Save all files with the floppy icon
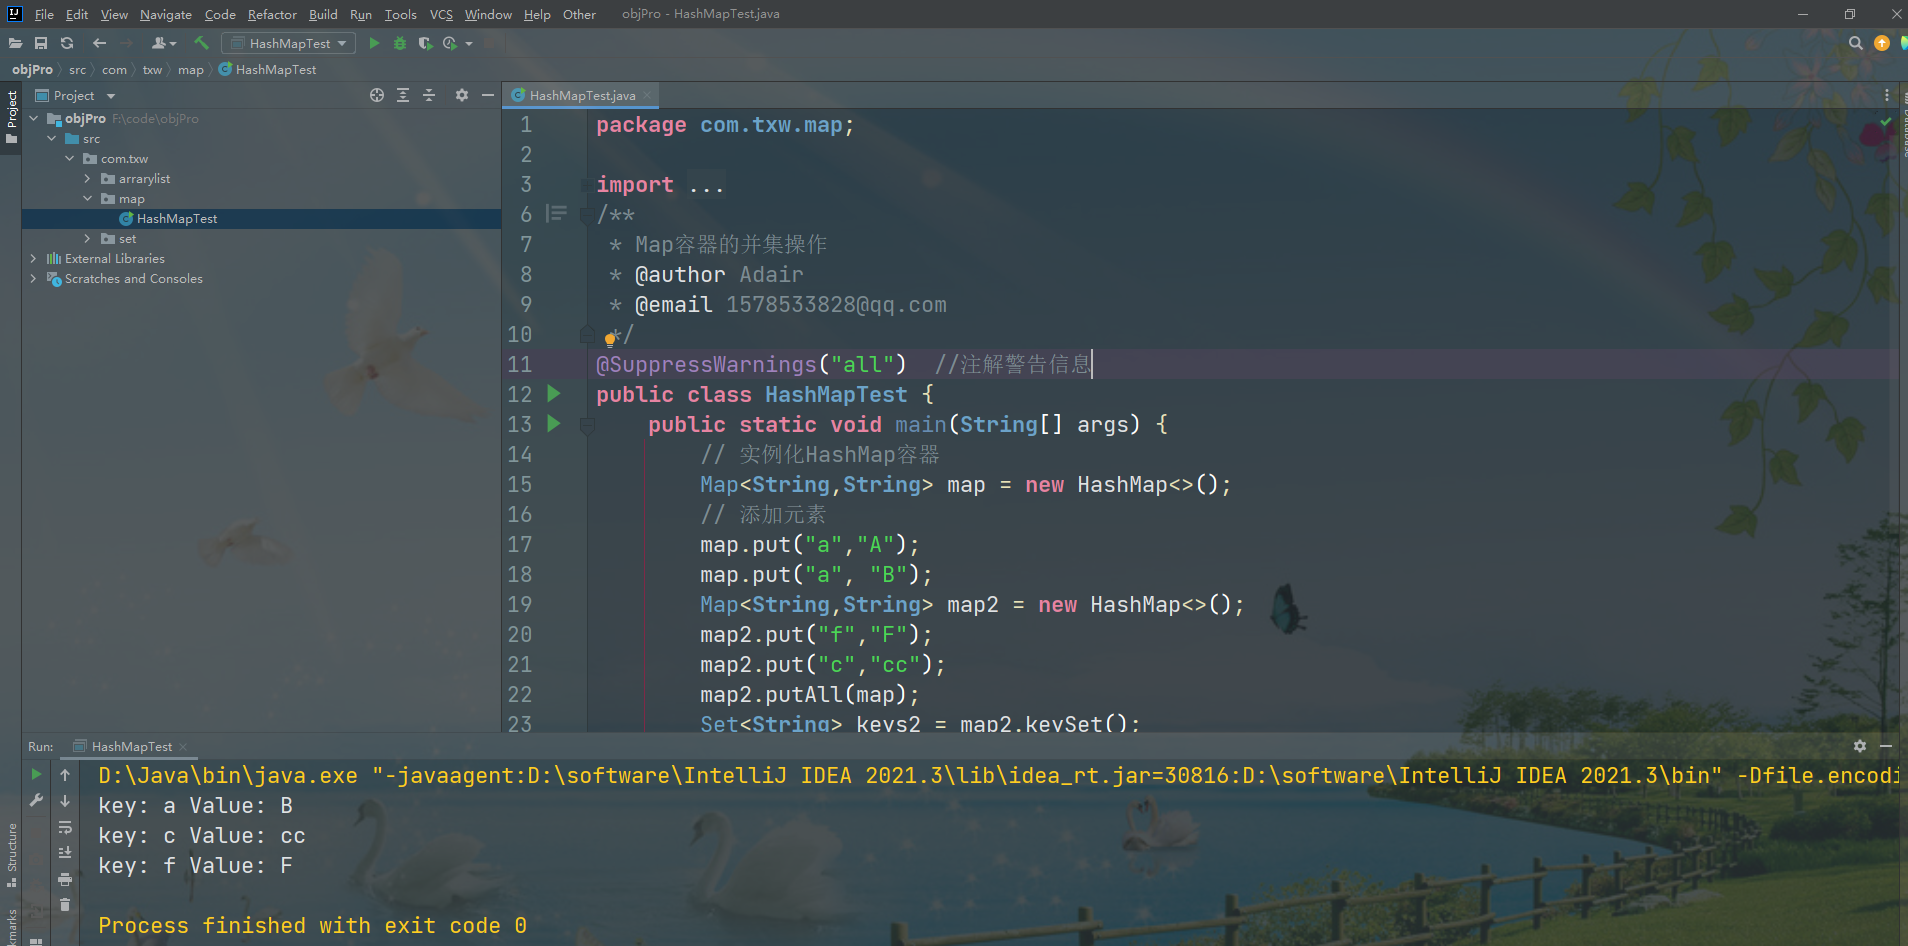 [x=41, y=43]
